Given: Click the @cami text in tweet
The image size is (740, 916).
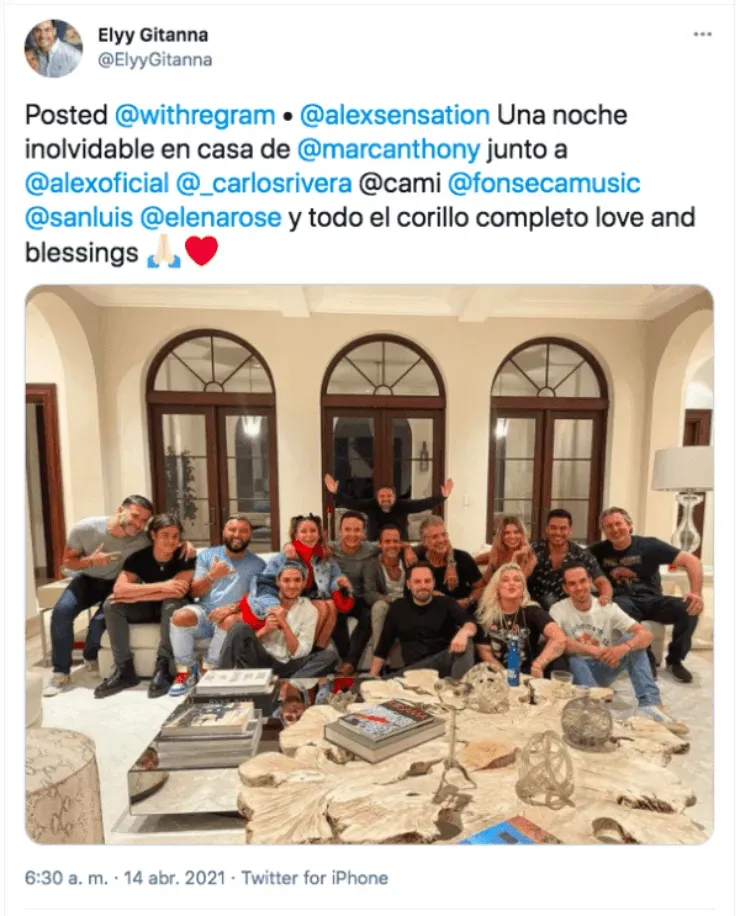Looking at the screenshot, I should pyautogui.click(x=399, y=183).
